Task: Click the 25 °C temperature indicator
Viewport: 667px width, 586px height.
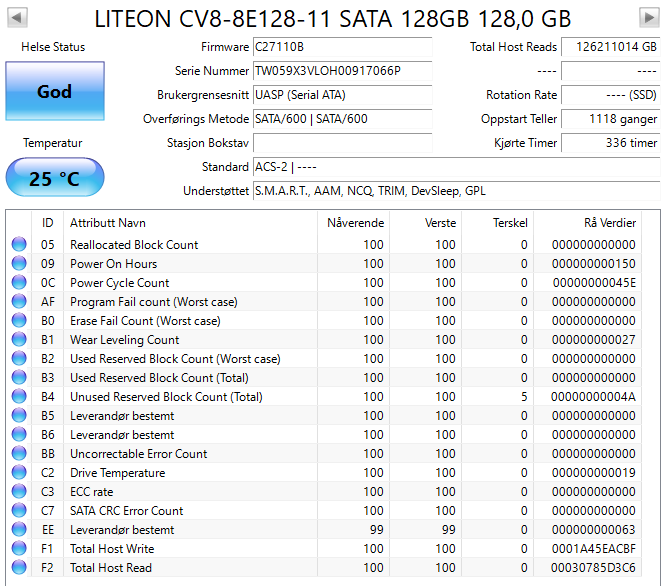Action: point(55,177)
